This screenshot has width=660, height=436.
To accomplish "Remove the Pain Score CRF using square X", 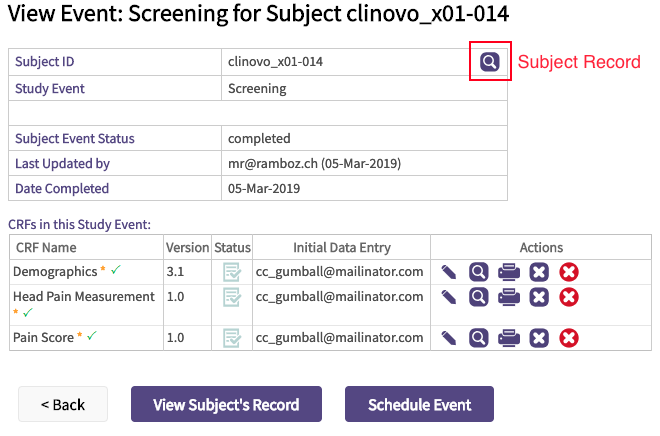I will coord(539,338).
